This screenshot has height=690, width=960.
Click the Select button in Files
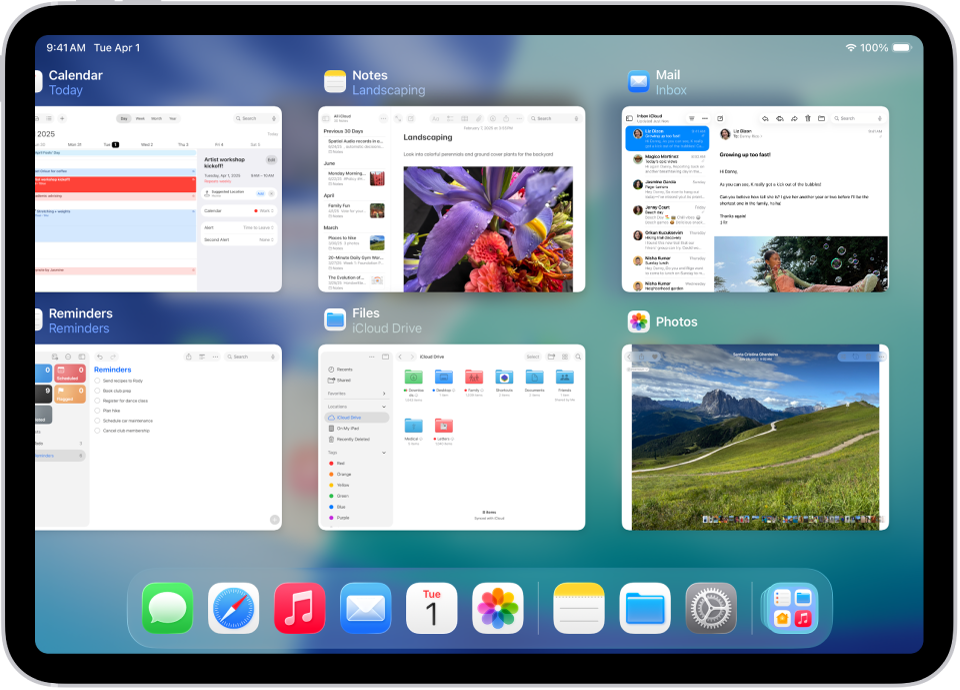point(533,357)
